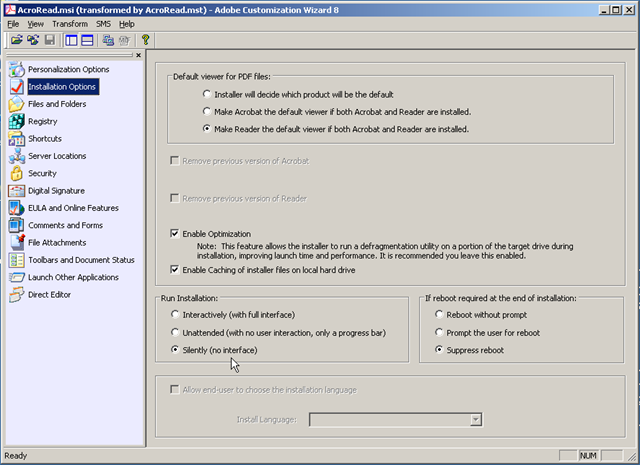640x465 pixels.
Task: Open Toolbars and Document Status label
Action: point(81,260)
